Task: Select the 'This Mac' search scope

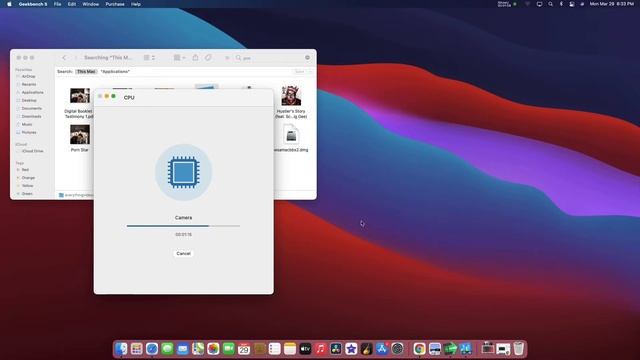Action: [86, 71]
